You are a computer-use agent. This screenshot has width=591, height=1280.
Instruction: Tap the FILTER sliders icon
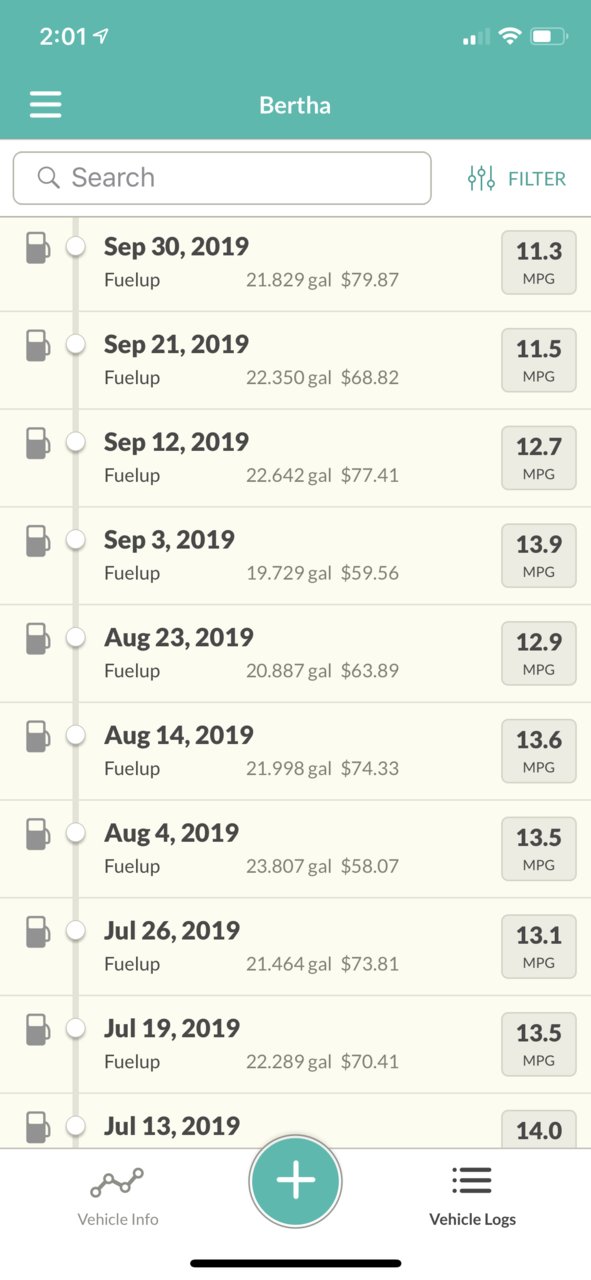point(481,179)
